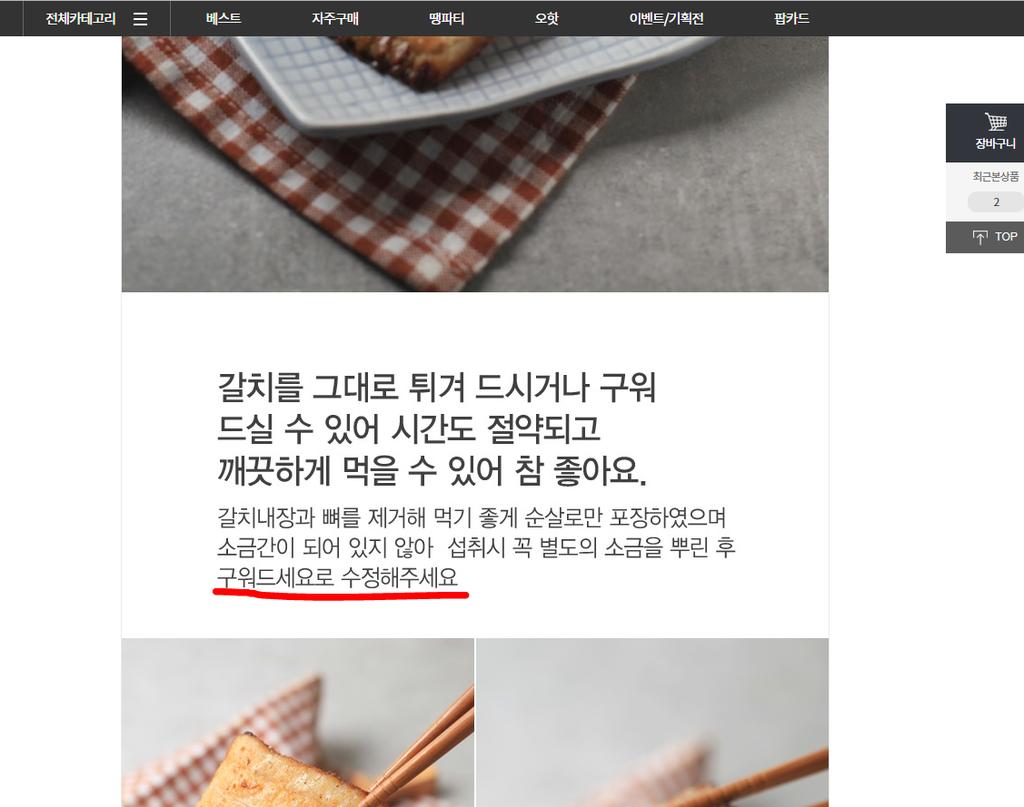1024x807 pixels.
Task: Click the plated hairtail photo on checkered cloth
Action: [475, 164]
